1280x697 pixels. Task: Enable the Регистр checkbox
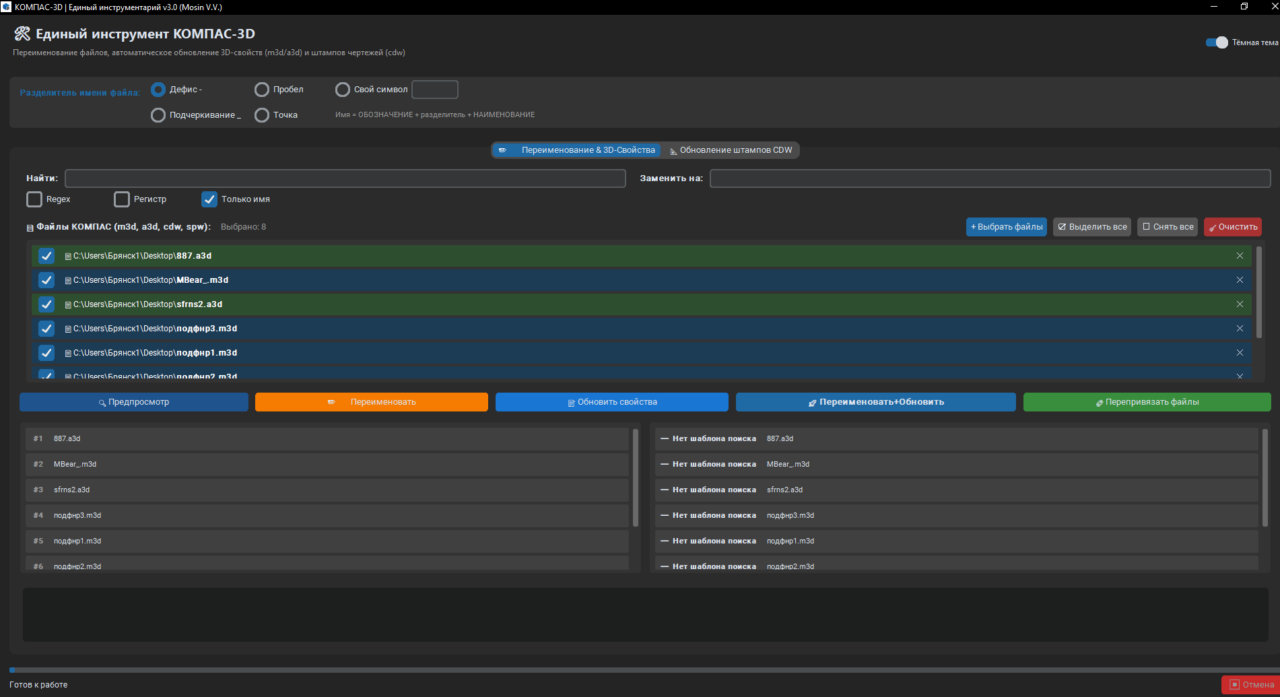[122, 199]
